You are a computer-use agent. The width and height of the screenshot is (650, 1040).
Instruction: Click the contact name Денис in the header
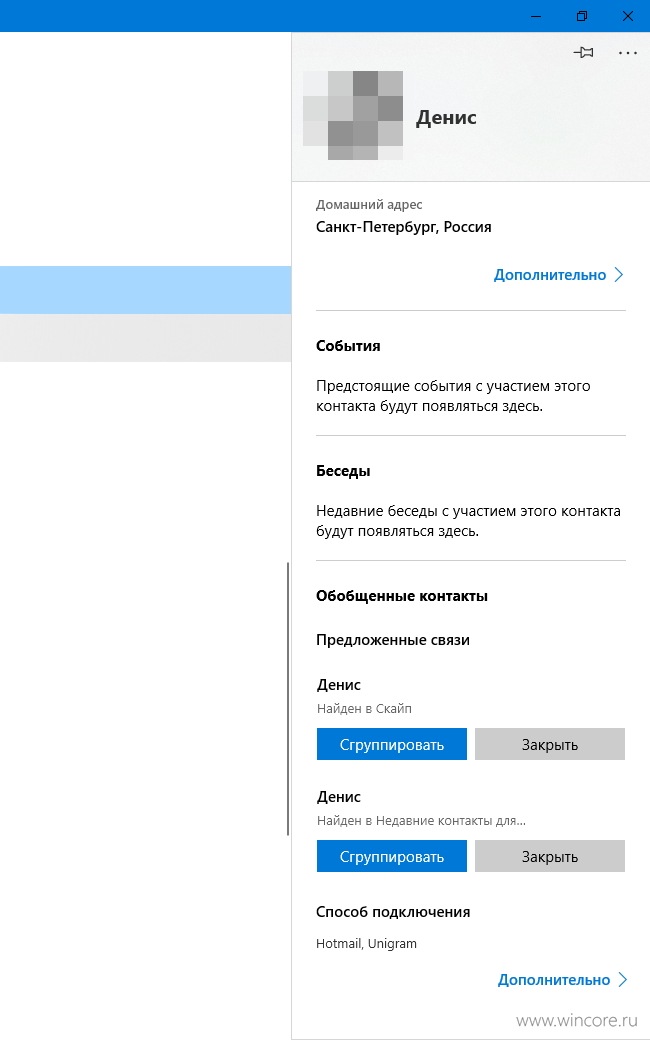(446, 117)
